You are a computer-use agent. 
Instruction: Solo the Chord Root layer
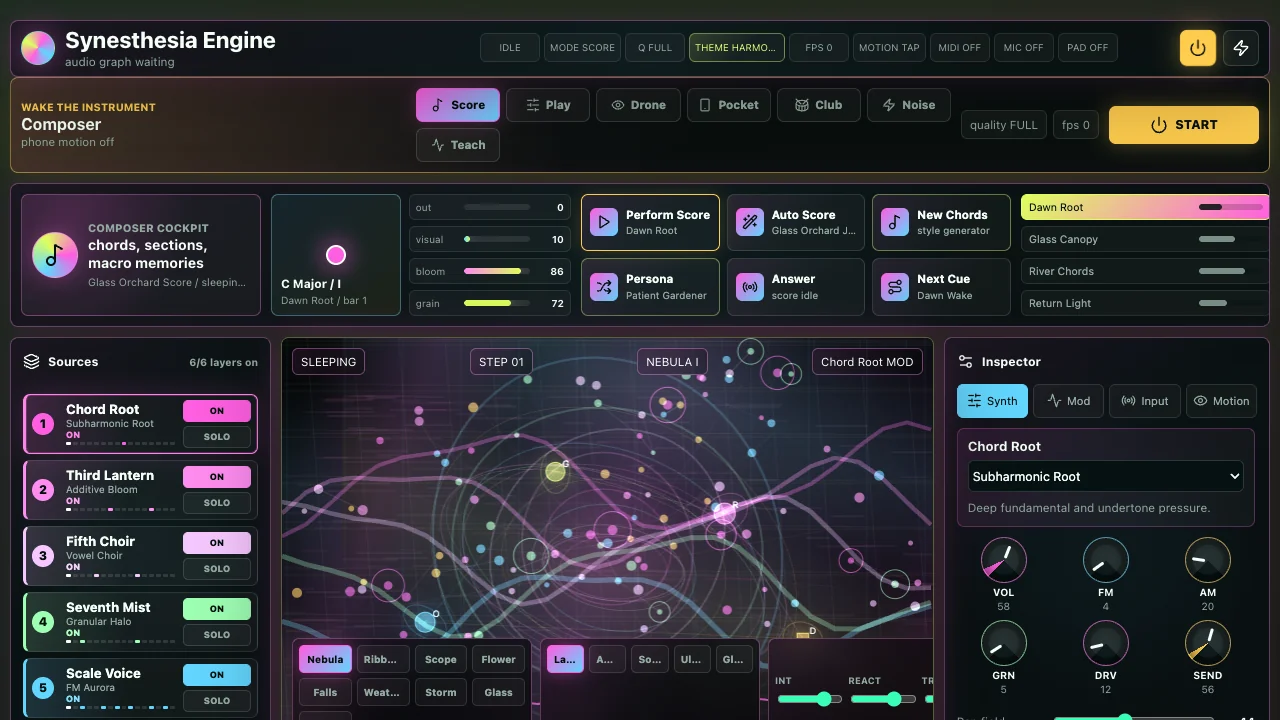[217, 437]
